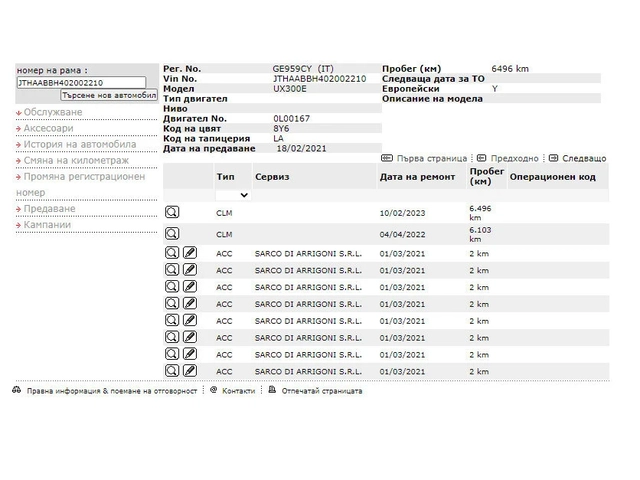640x480 pixels.
Task: Click the Търсене нов автомобил button
Action: (109, 95)
